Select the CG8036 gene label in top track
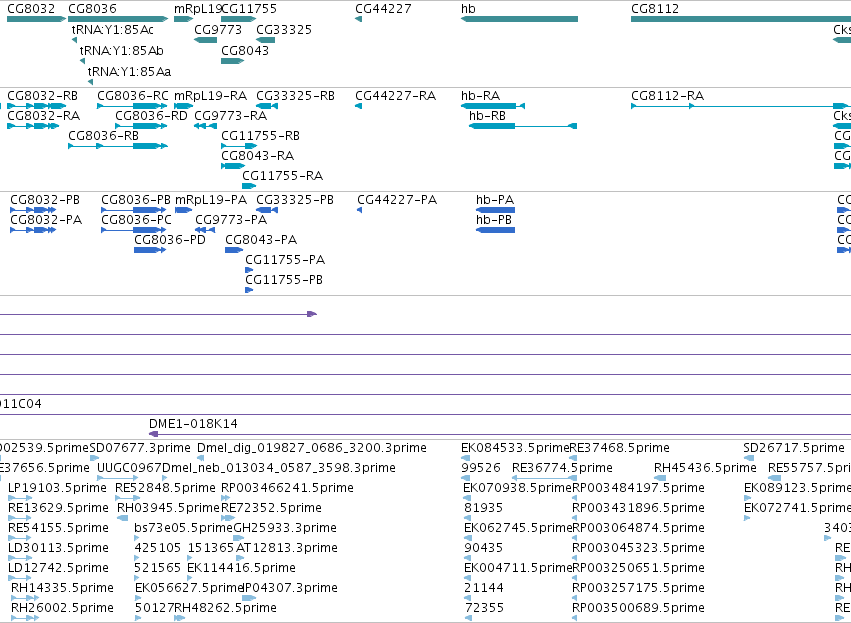This screenshot has height=623, width=851. pyautogui.click(x=92, y=9)
